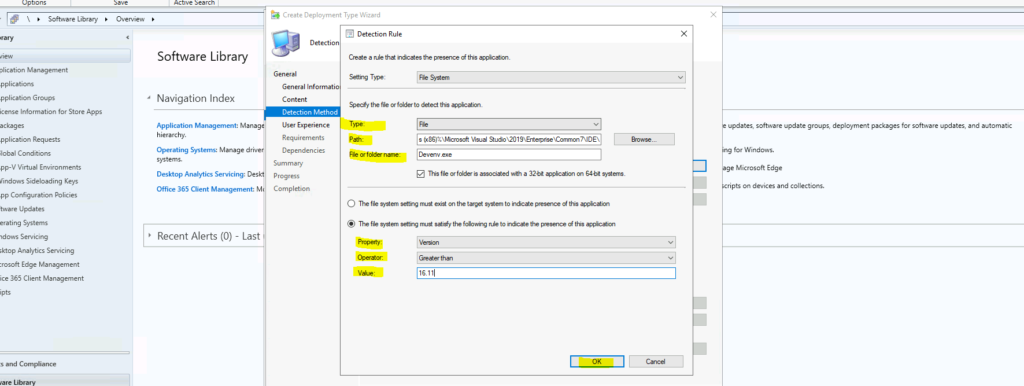This screenshot has width=1024, height=386.
Task: Select General heading in wizard steps
Action: pos(285,74)
